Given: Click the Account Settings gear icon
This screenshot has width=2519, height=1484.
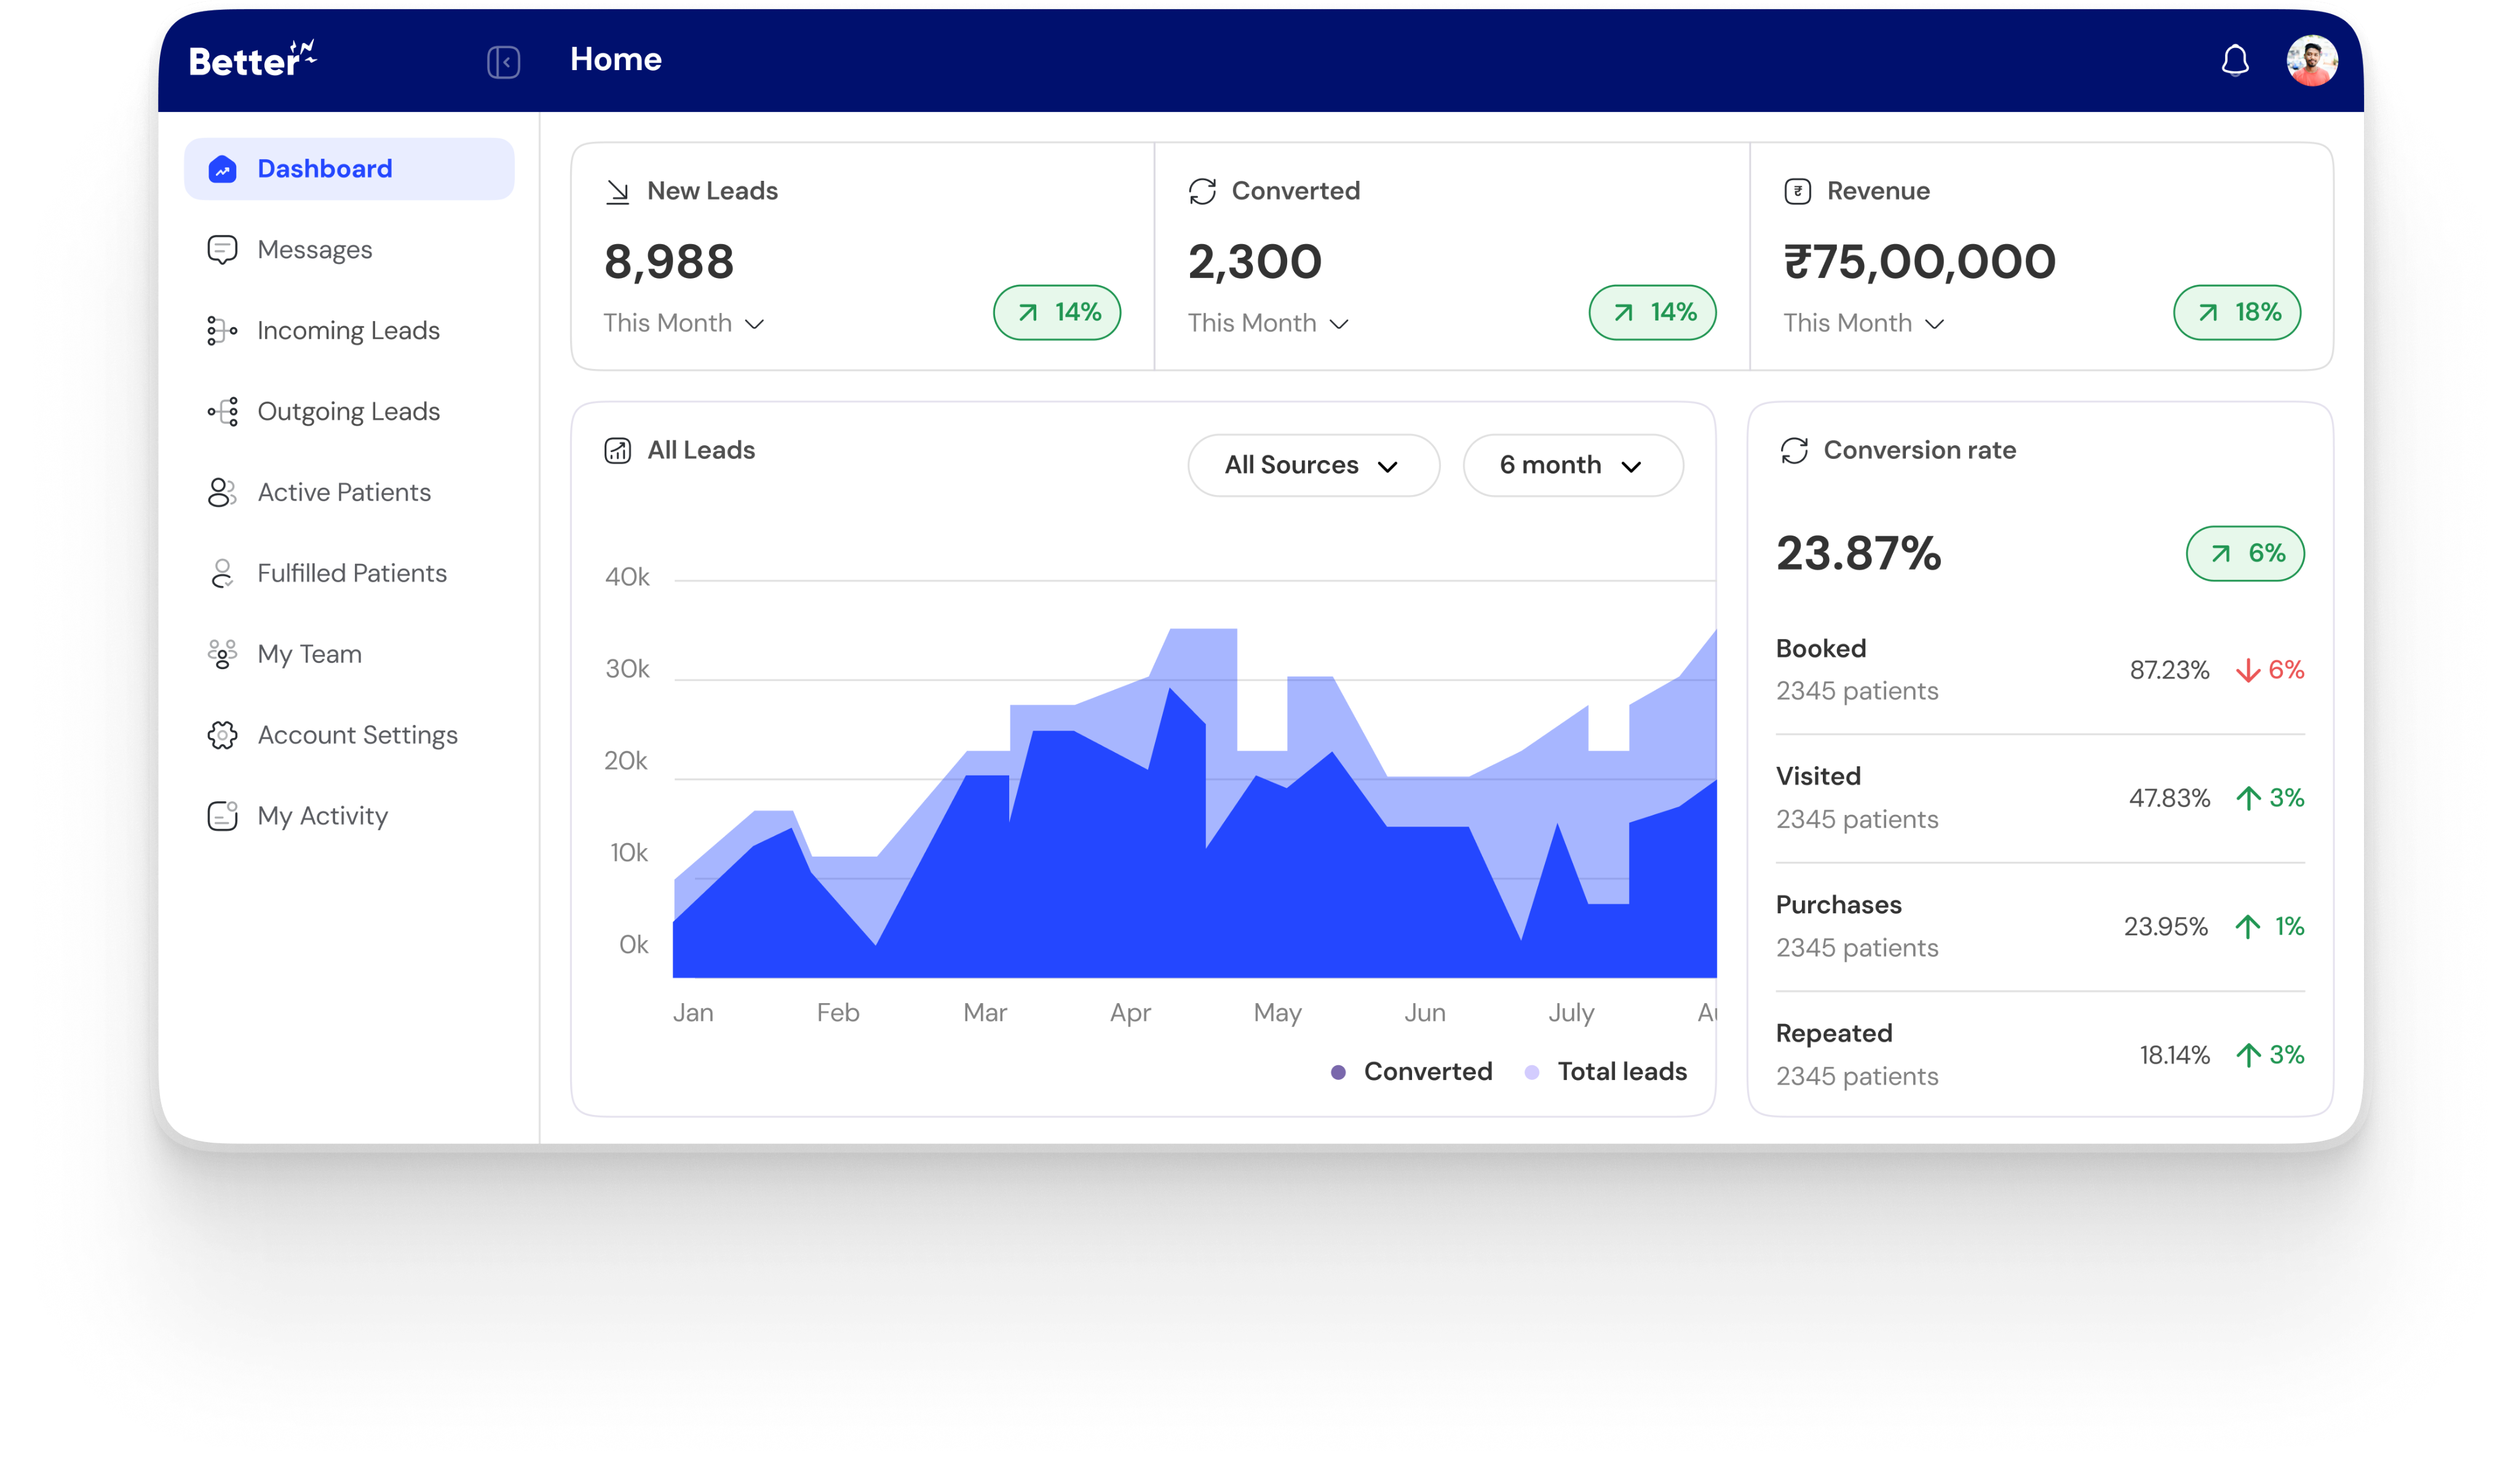Looking at the screenshot, I should [x=222, y=735].
